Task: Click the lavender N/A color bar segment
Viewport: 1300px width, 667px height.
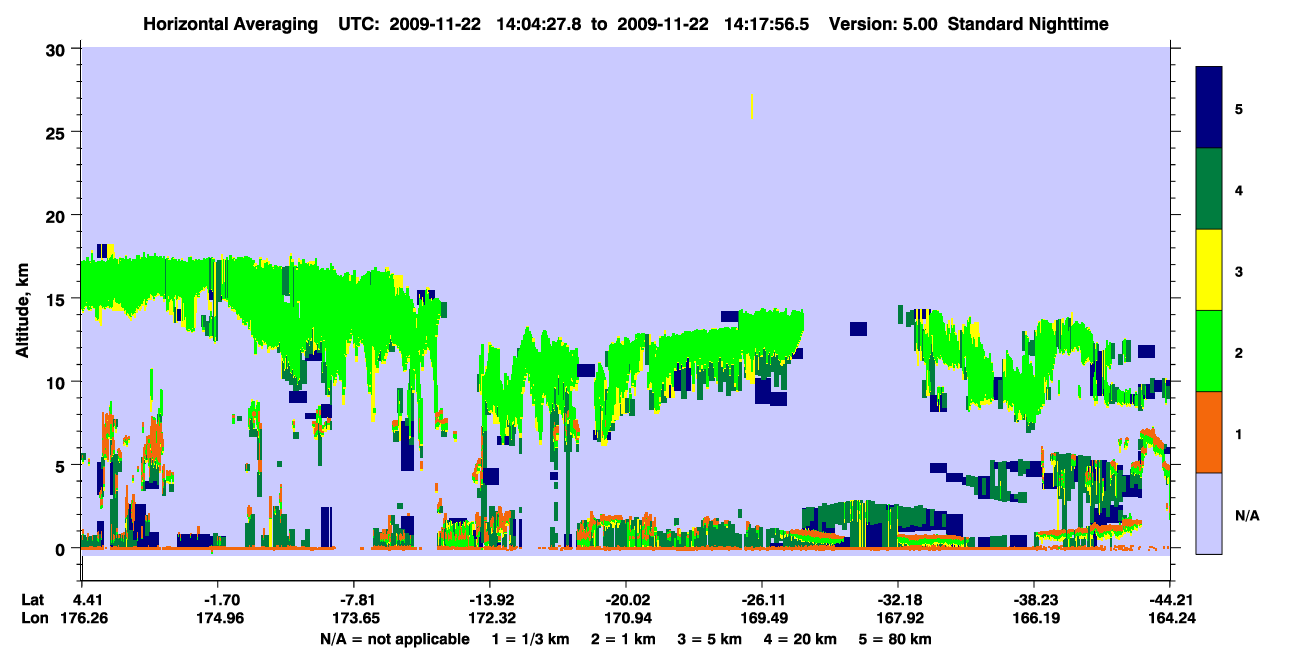Action: (1209, 513)
